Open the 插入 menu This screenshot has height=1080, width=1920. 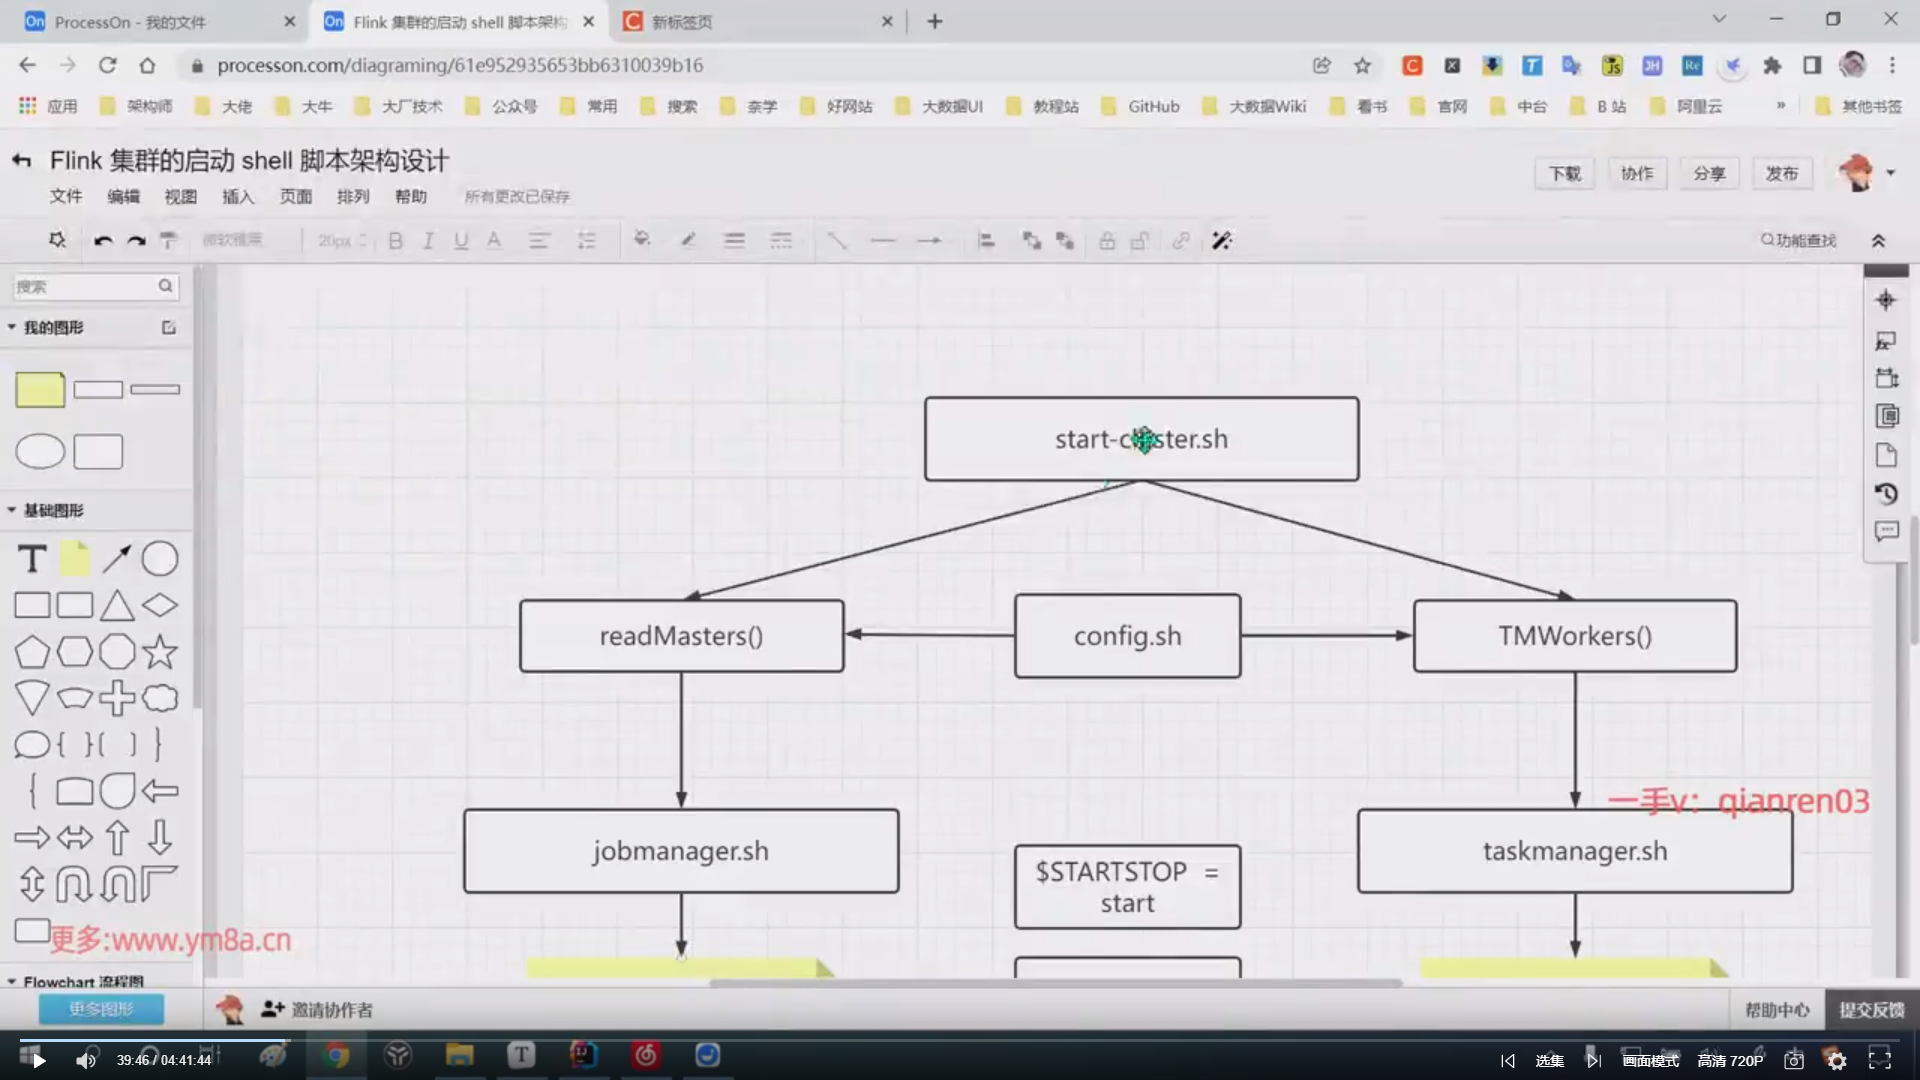point(238,196)
